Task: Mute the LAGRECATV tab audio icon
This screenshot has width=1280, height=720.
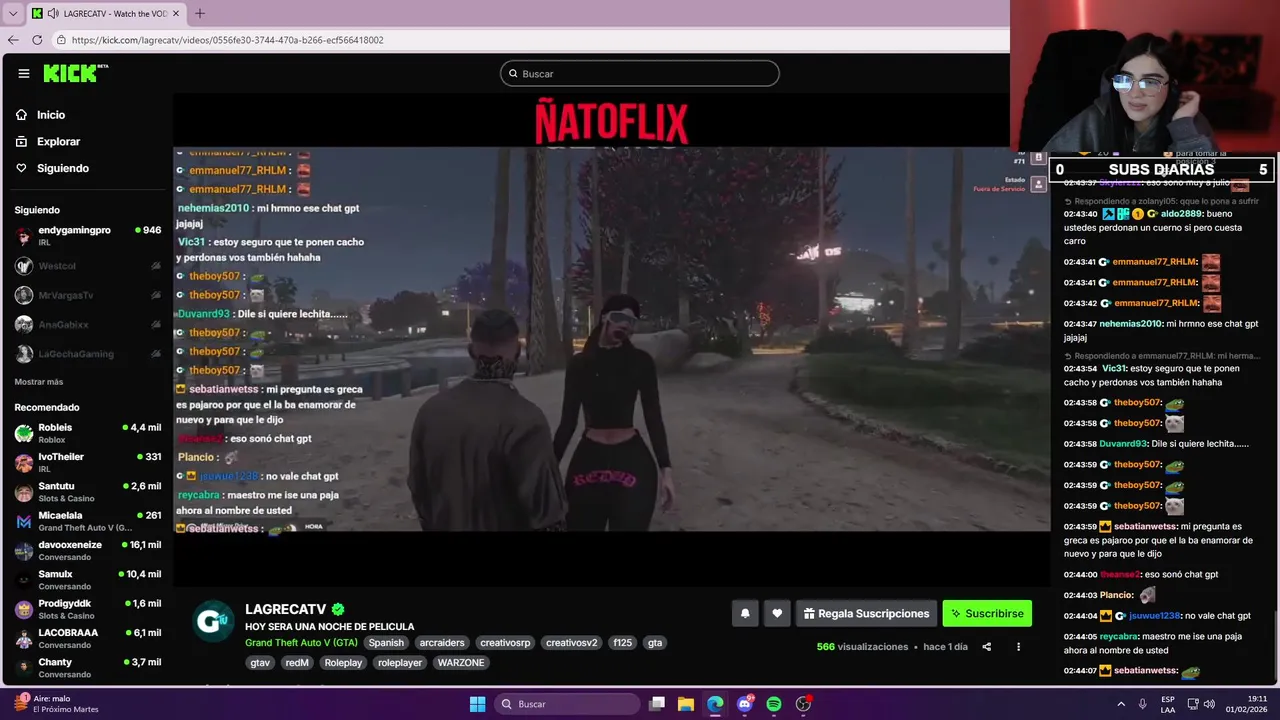Action: coord(52,14)
